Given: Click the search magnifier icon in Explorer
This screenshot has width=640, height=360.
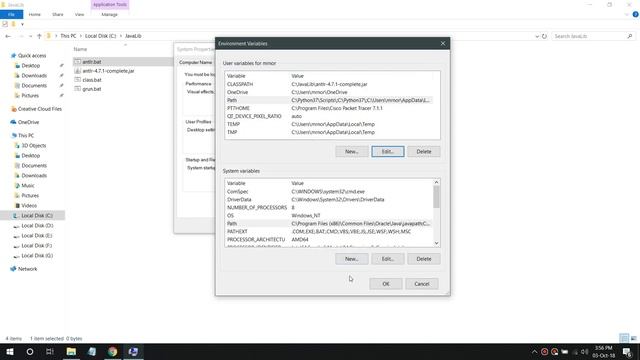Looking at the screenshot, I should click(x=630, y=36).
